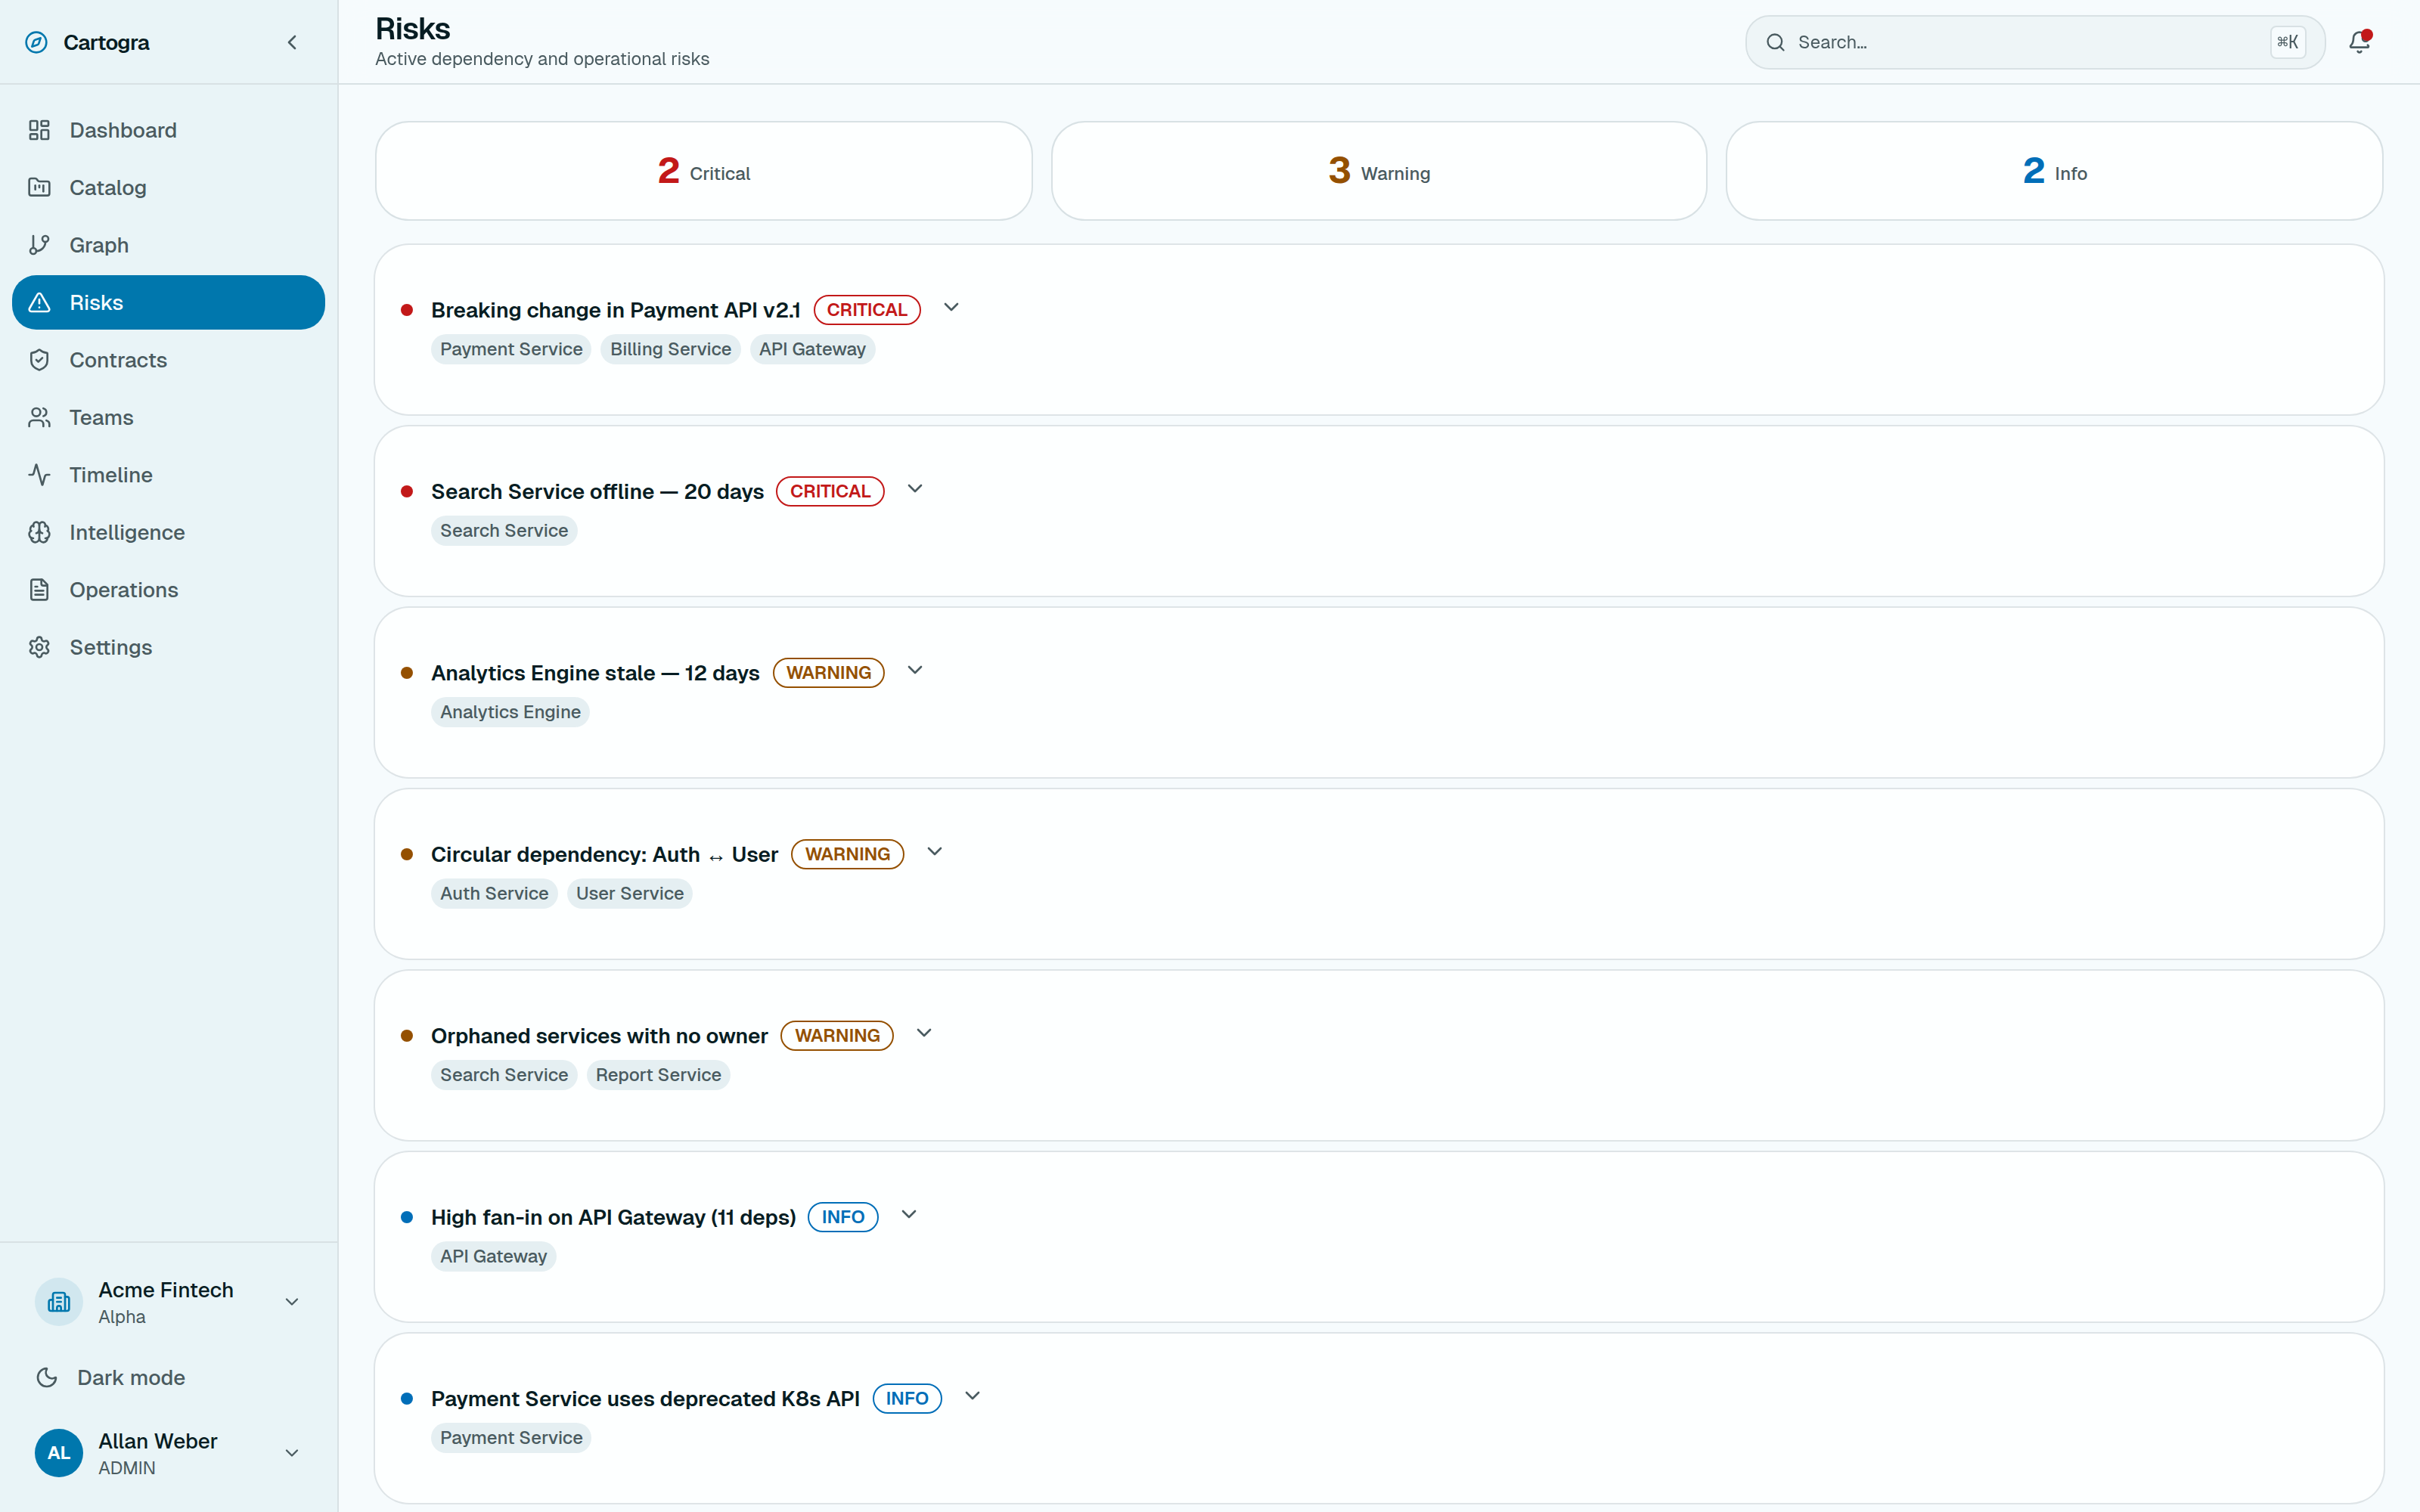
Task: Navigate to Graph view
Action: [x=168, y=245]
